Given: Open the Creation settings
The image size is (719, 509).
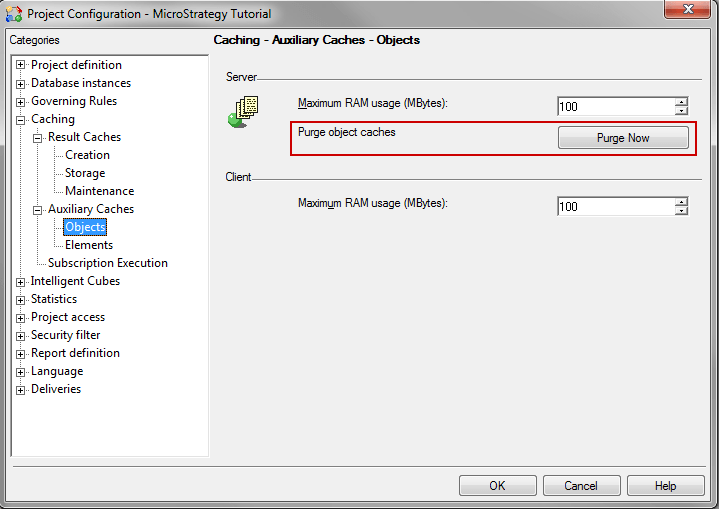Looking at the screenshot, I should point(87,155).
